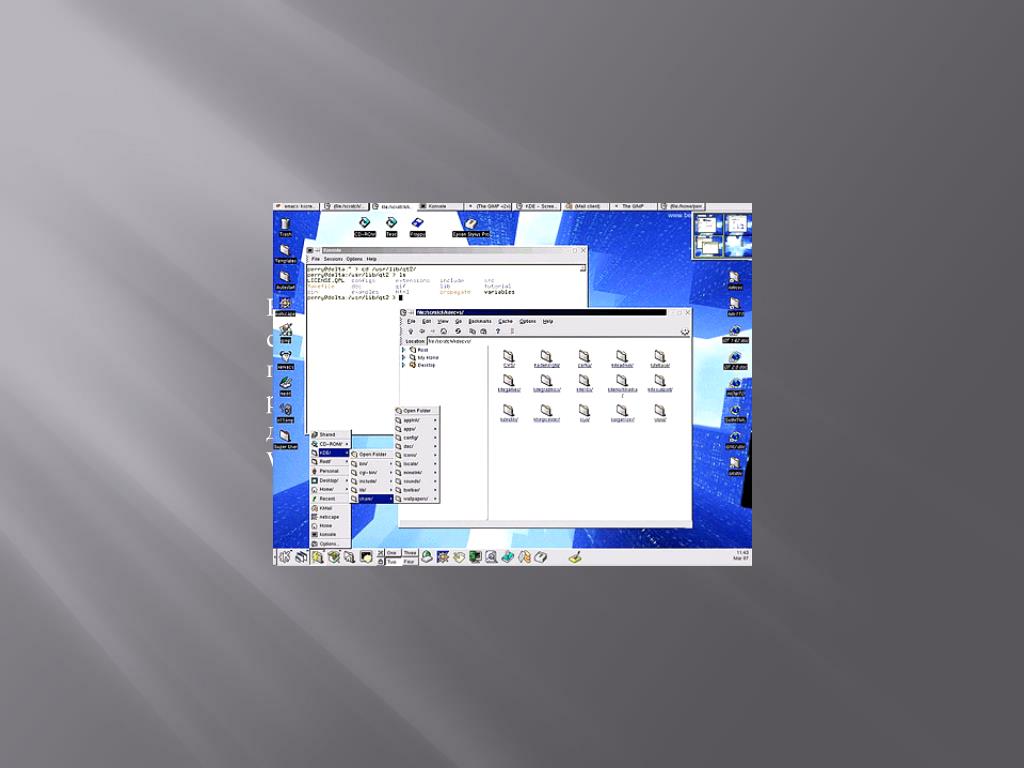The height and width of the screenshot is (768, 1024).
Task: Switch to desktop Two
Action: [392, 561]
